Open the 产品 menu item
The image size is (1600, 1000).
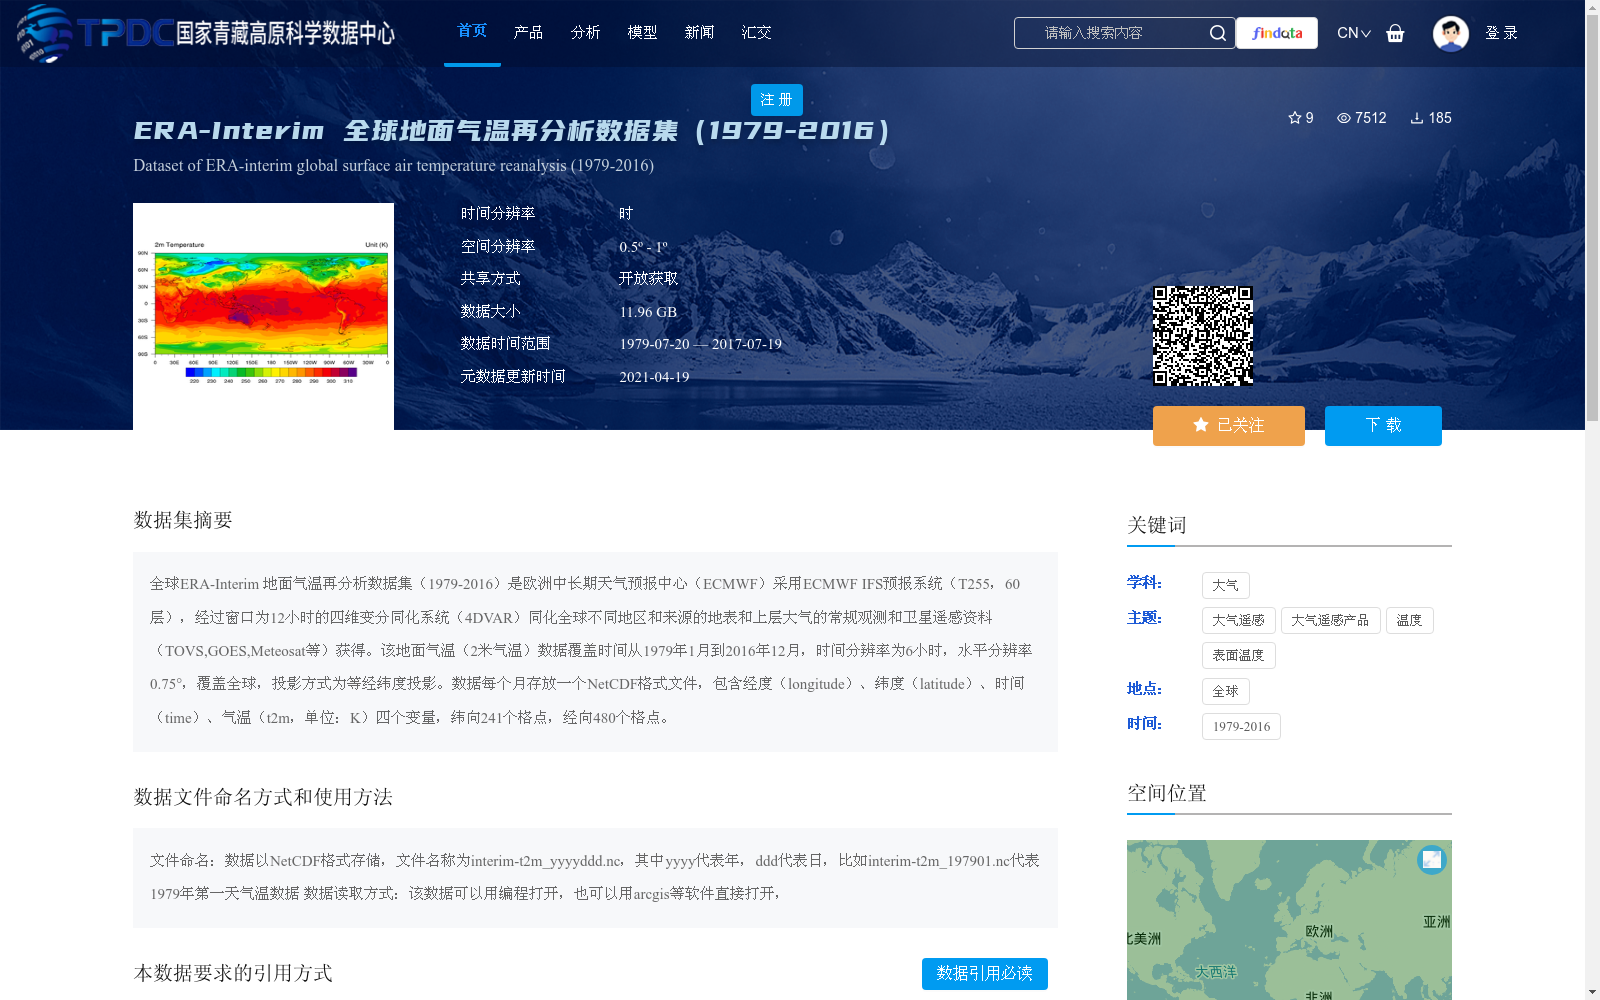(528, 32)
